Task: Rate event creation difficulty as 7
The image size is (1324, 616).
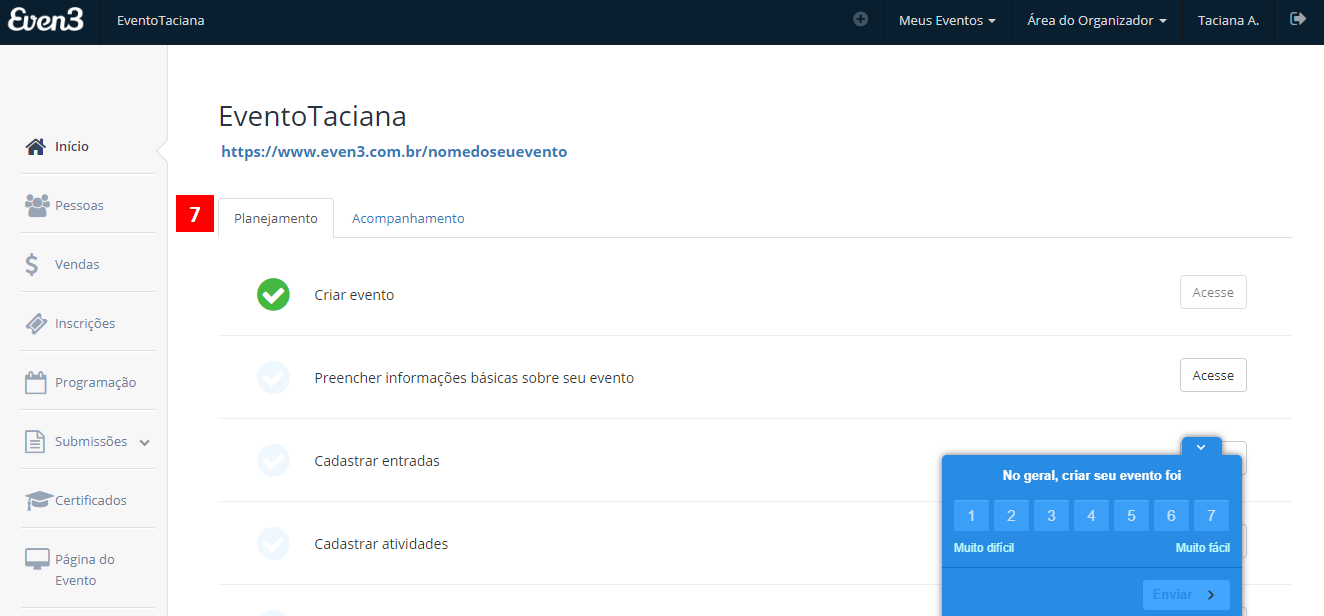Action: coord(1211,515)
